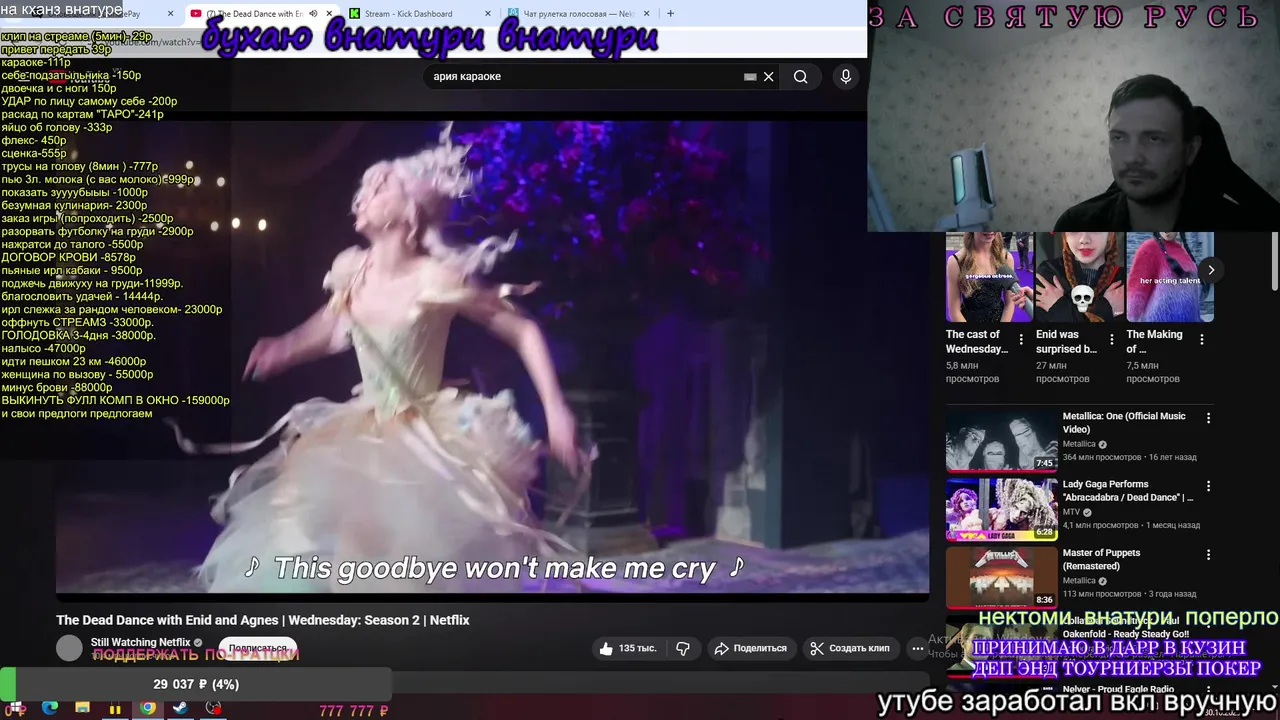
Task: Close The Dead Dance tab
Action: click(329, 14)
